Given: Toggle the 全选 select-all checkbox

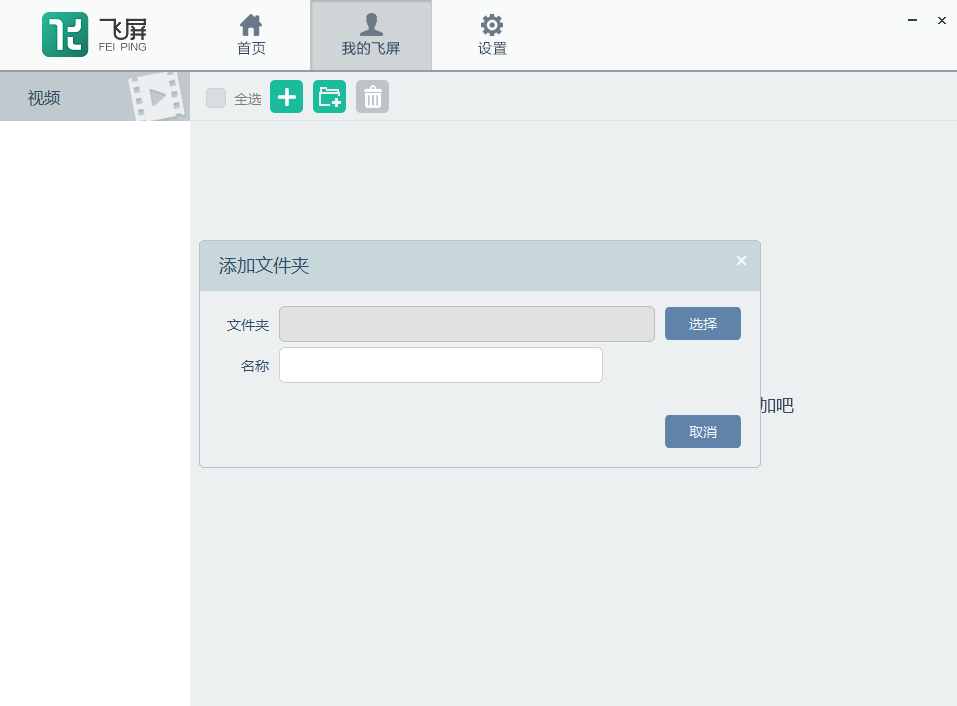Looking at the screenshot, I should (215, 98).
